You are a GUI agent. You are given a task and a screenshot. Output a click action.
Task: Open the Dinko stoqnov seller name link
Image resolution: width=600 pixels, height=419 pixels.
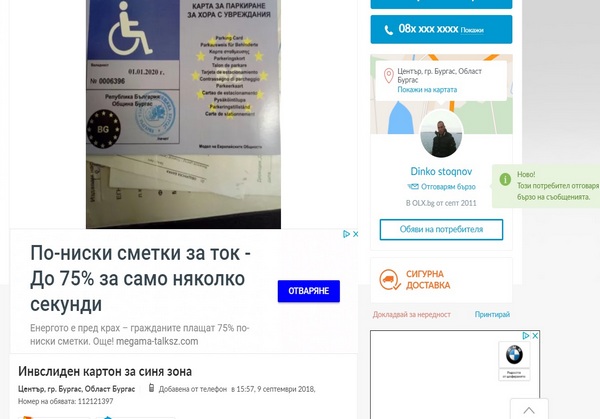(x=441, y=171)
